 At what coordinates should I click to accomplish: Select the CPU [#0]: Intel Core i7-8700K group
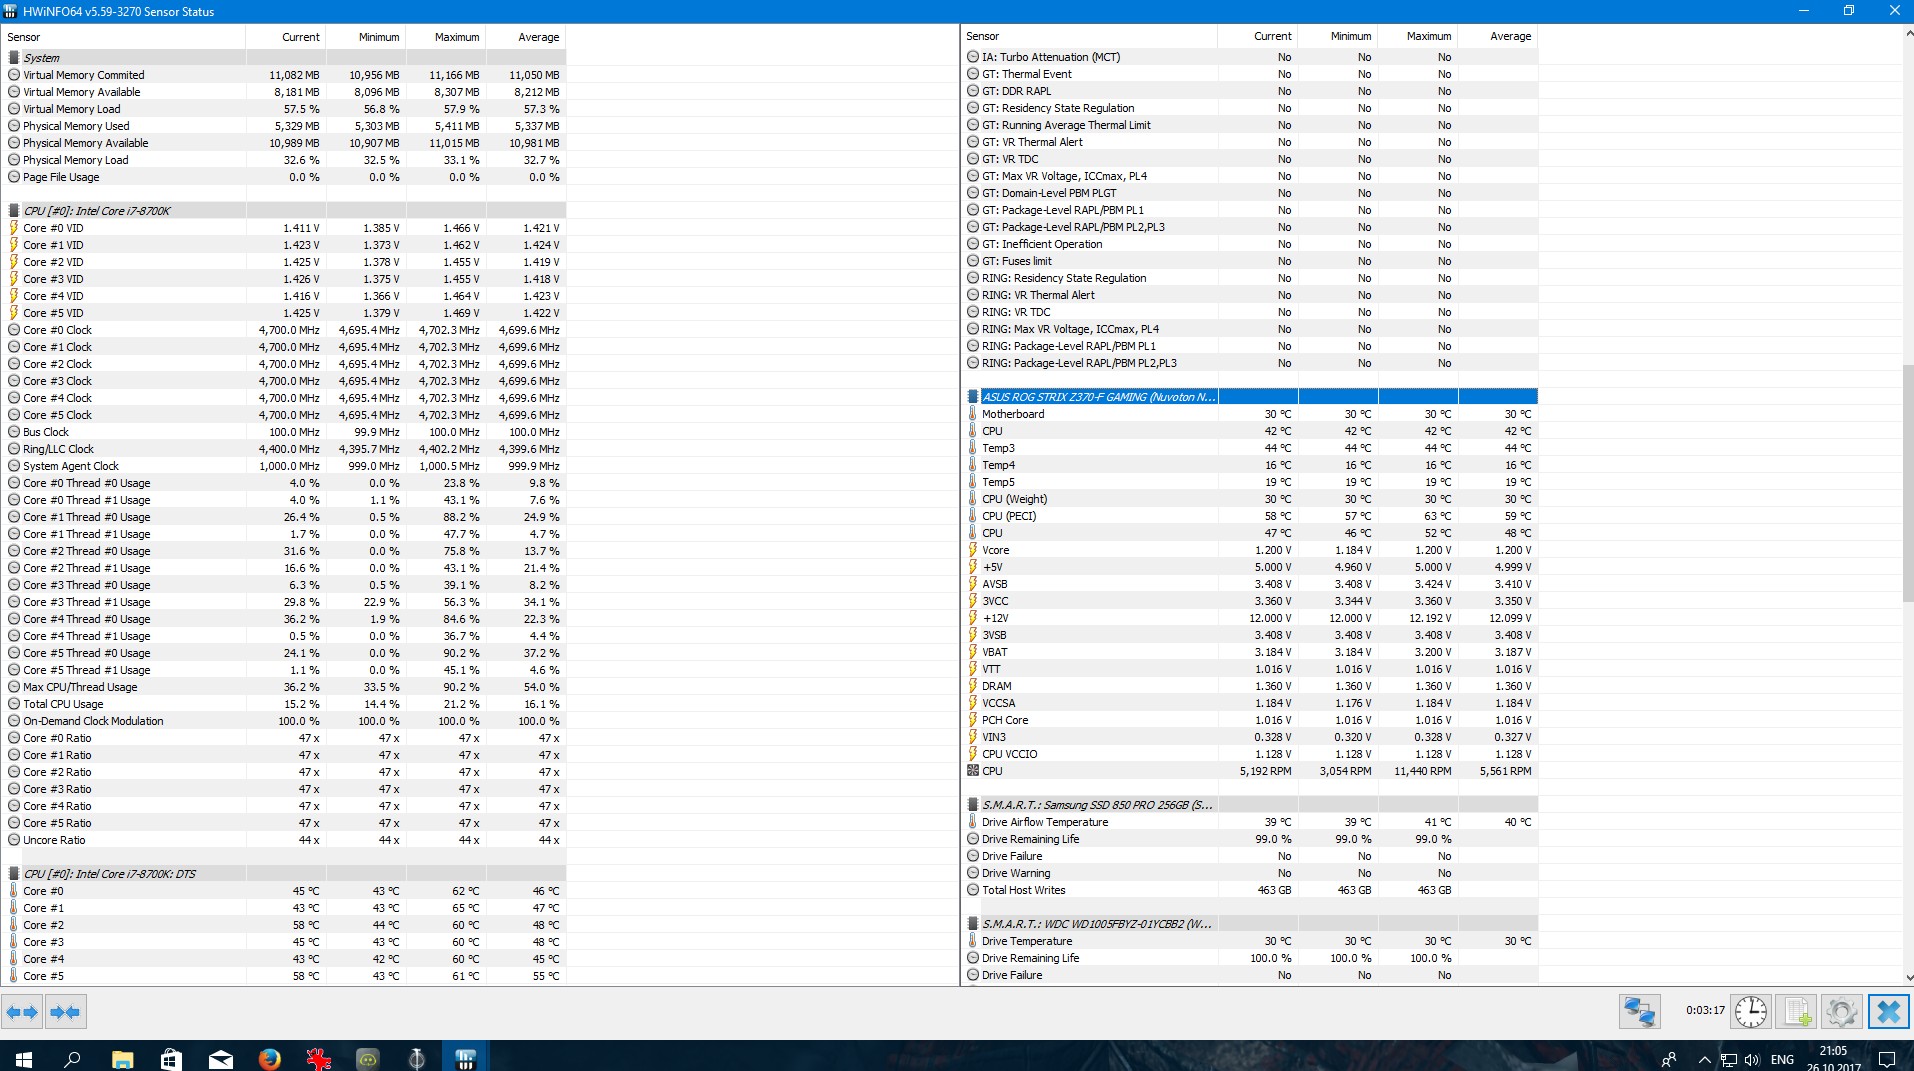[x=285, y=211]
